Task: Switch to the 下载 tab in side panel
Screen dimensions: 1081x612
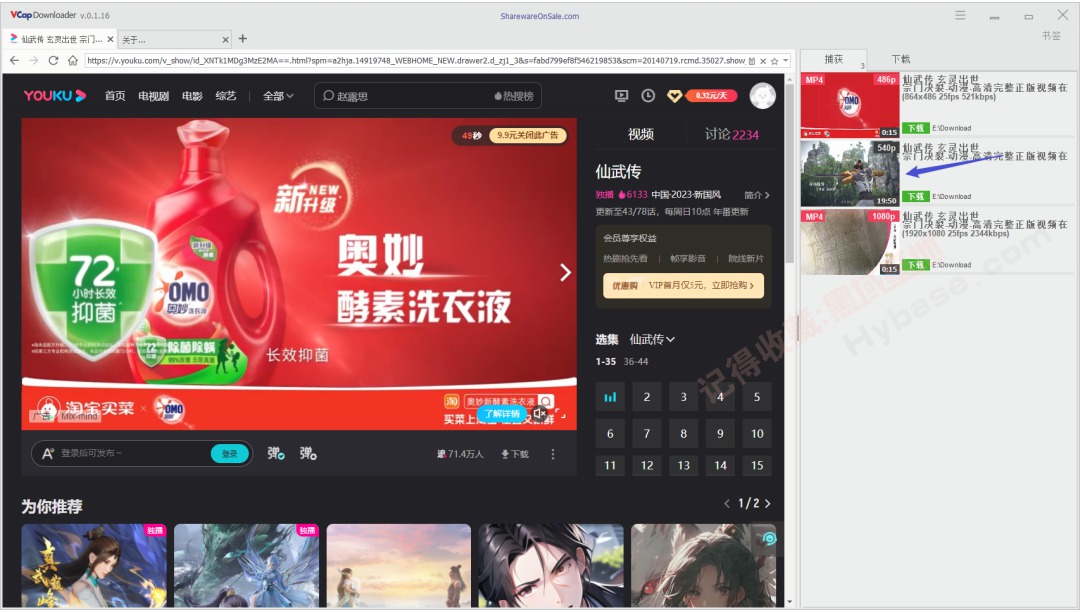Action: (x=900, y=59)
